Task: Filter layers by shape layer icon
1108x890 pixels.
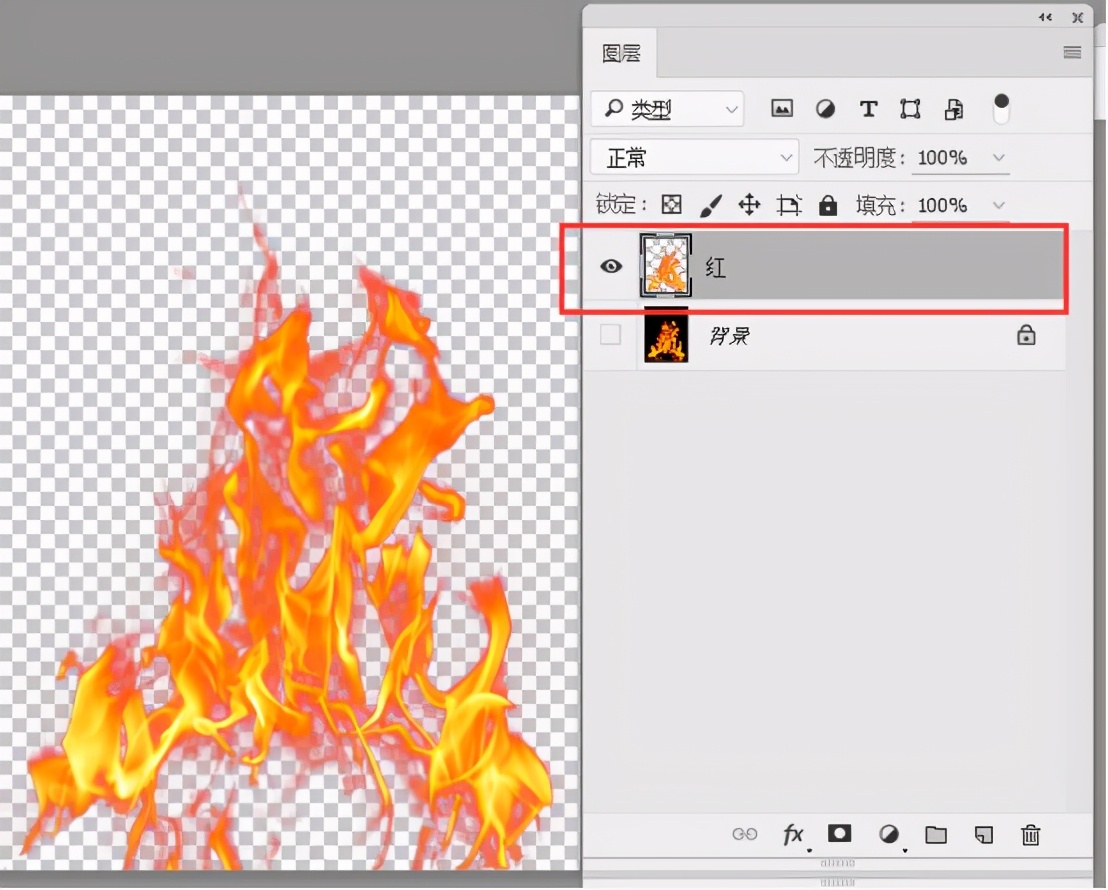Action: [x=910, y=109]
